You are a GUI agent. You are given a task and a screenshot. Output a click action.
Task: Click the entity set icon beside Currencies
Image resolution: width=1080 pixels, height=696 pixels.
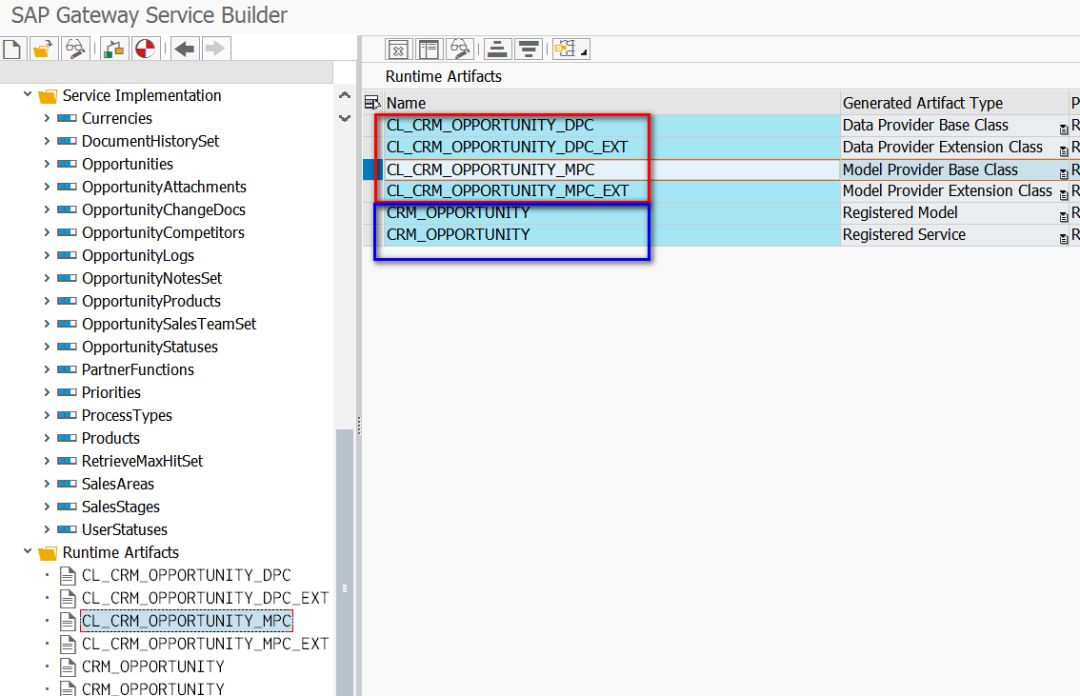[x=67, y=119]
